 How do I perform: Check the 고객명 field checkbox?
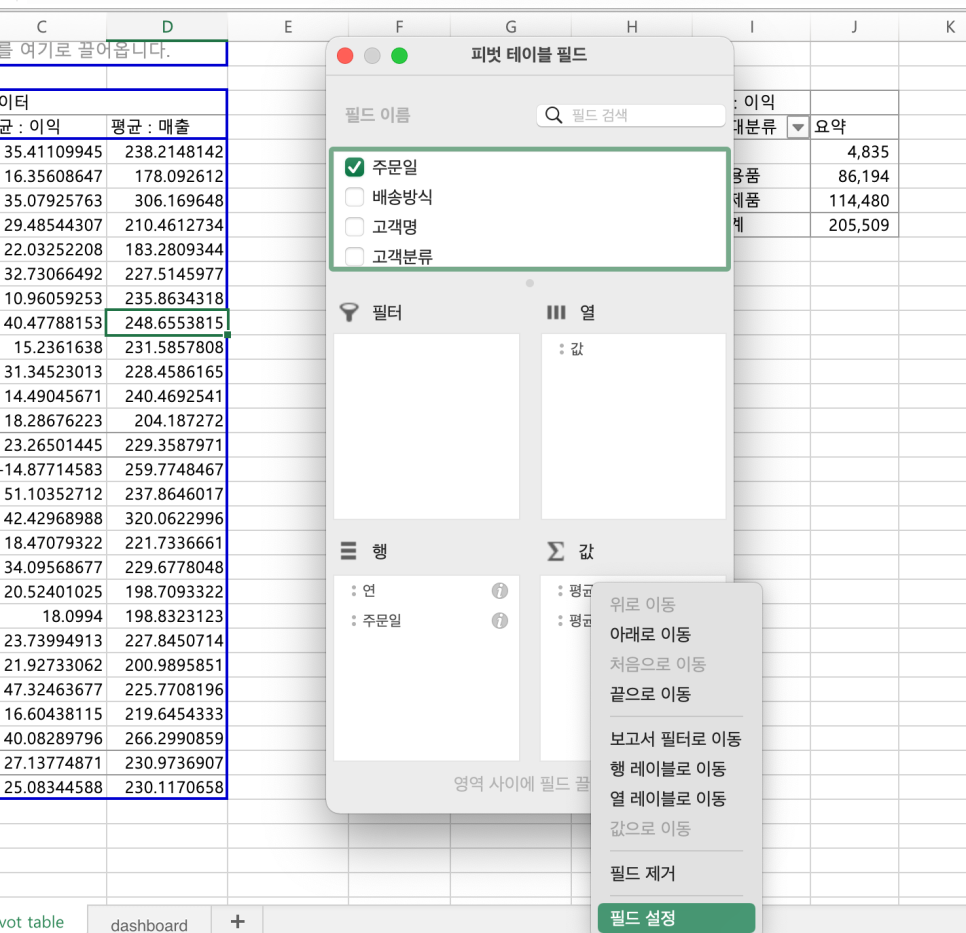tap(354, 227)
